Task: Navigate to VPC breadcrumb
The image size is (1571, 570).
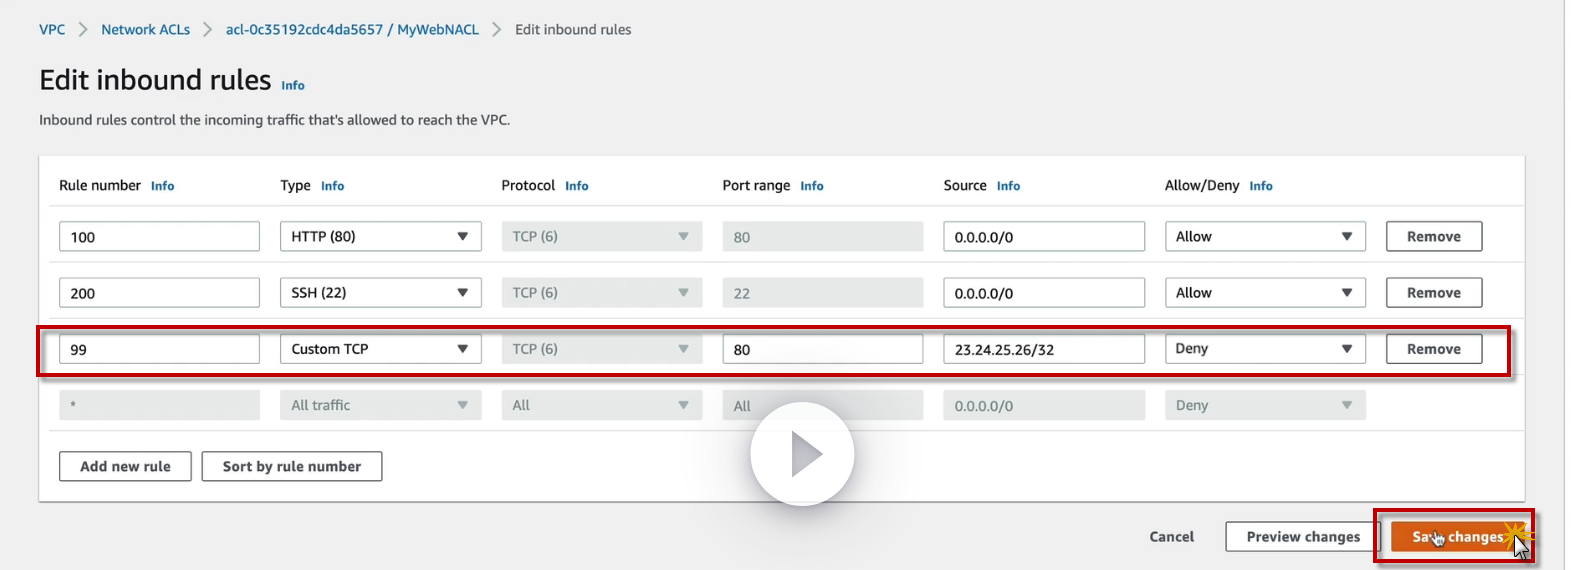Action: 52,30
